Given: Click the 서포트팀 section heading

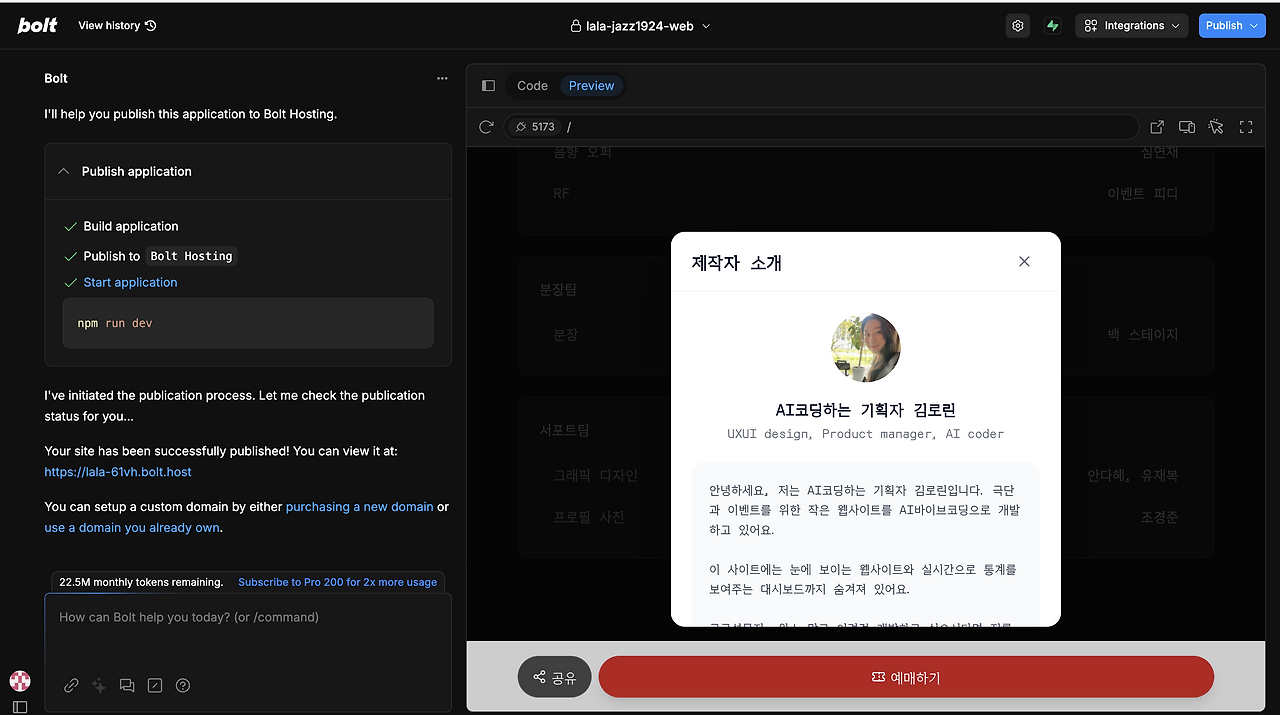Looking at the screenshot, I should pyautogui.click(x=565, y=430).
